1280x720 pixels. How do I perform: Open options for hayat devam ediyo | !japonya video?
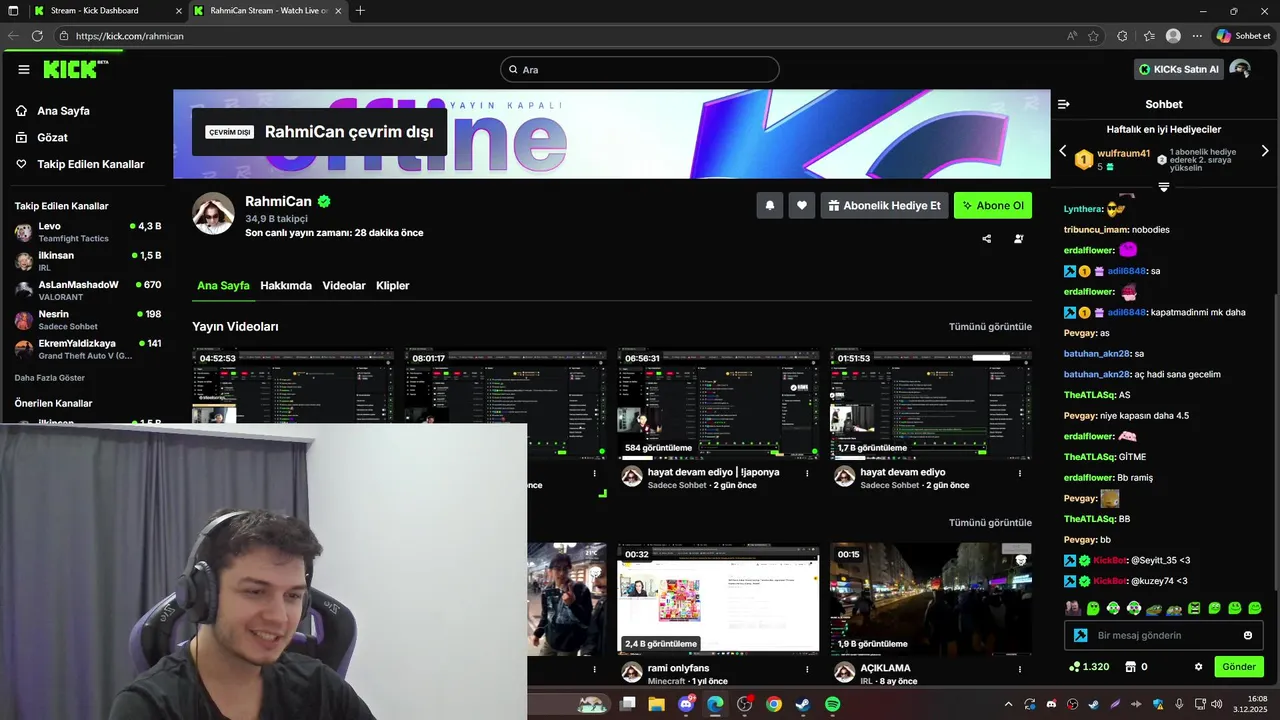pyautogui.click(x=808, y=473)
